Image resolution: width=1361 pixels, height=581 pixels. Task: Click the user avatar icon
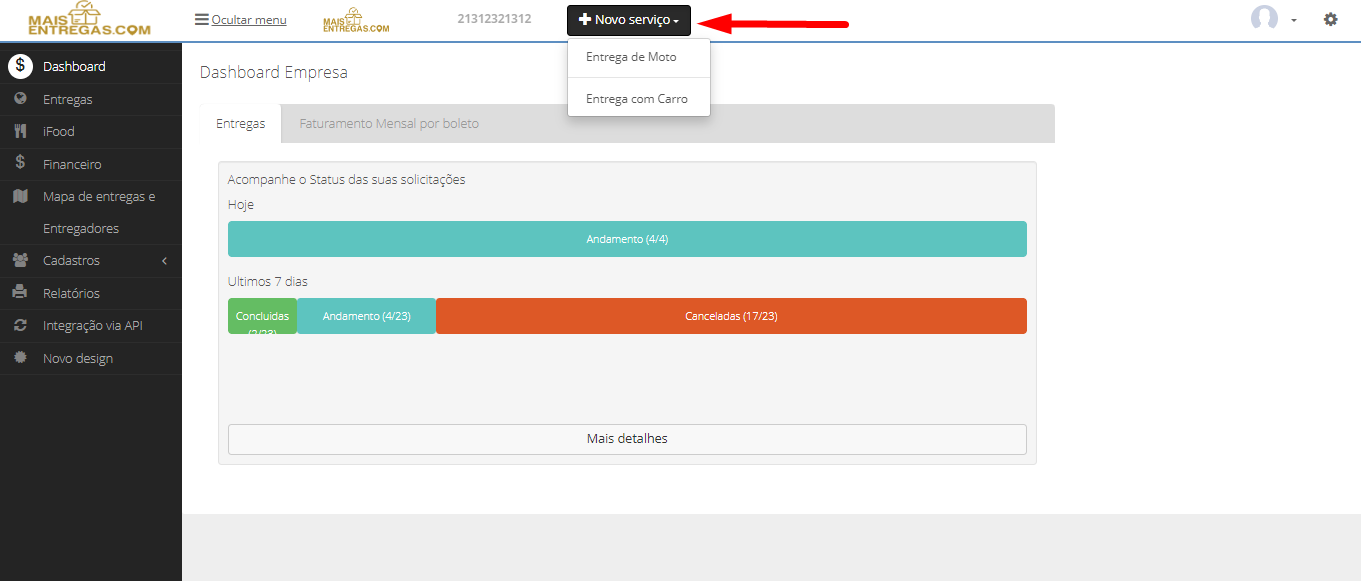pos(1264,19)
